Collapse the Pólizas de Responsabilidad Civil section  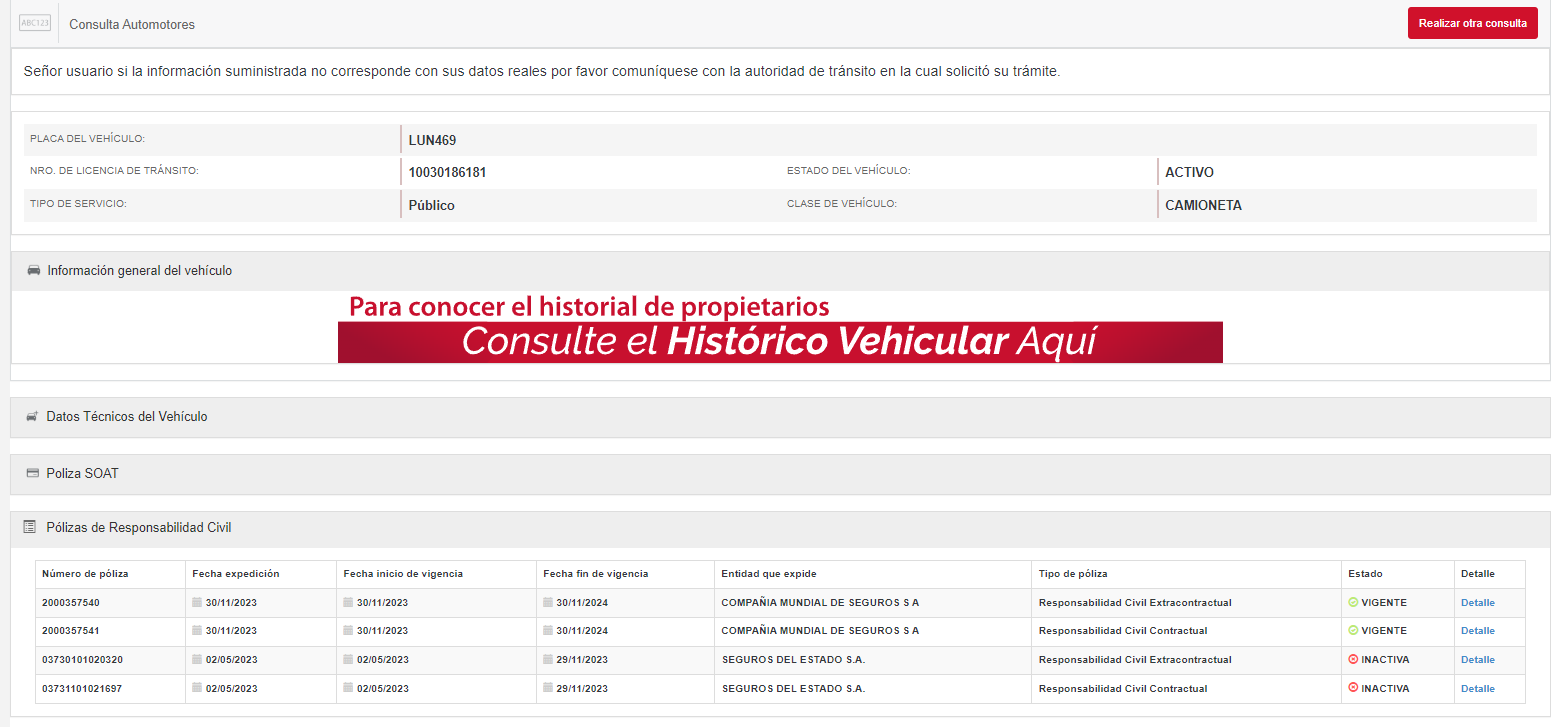click(x=139, y=527)
